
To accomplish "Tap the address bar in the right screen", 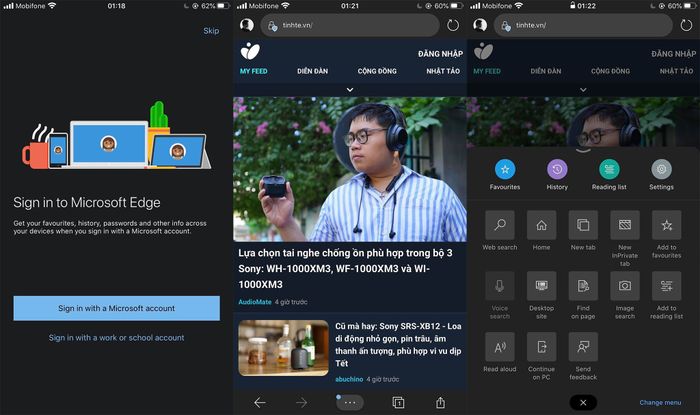I will pos(583,25).
